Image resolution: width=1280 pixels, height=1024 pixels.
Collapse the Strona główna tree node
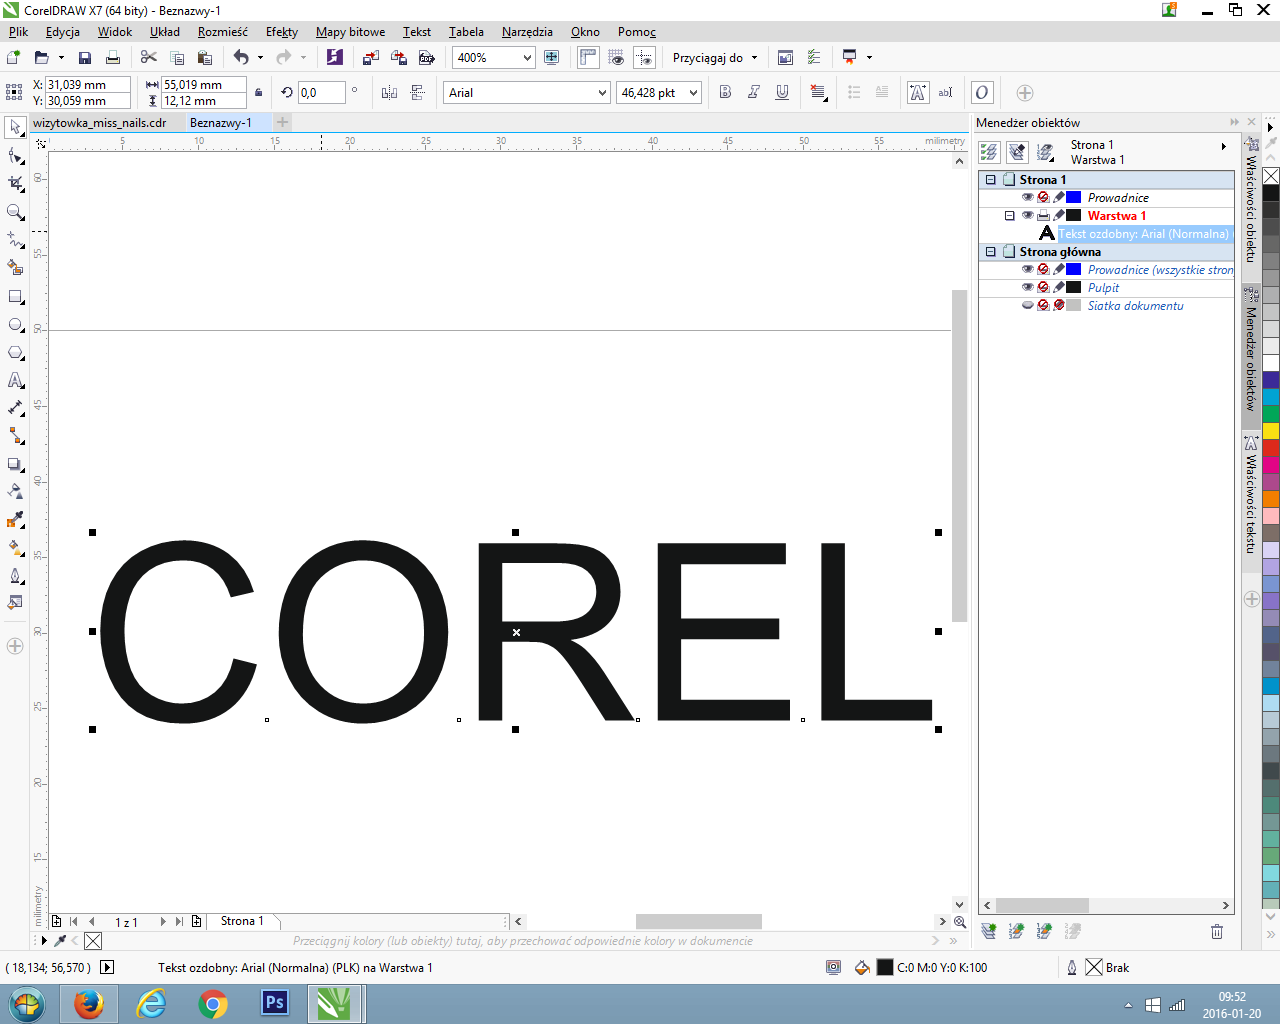991,252
